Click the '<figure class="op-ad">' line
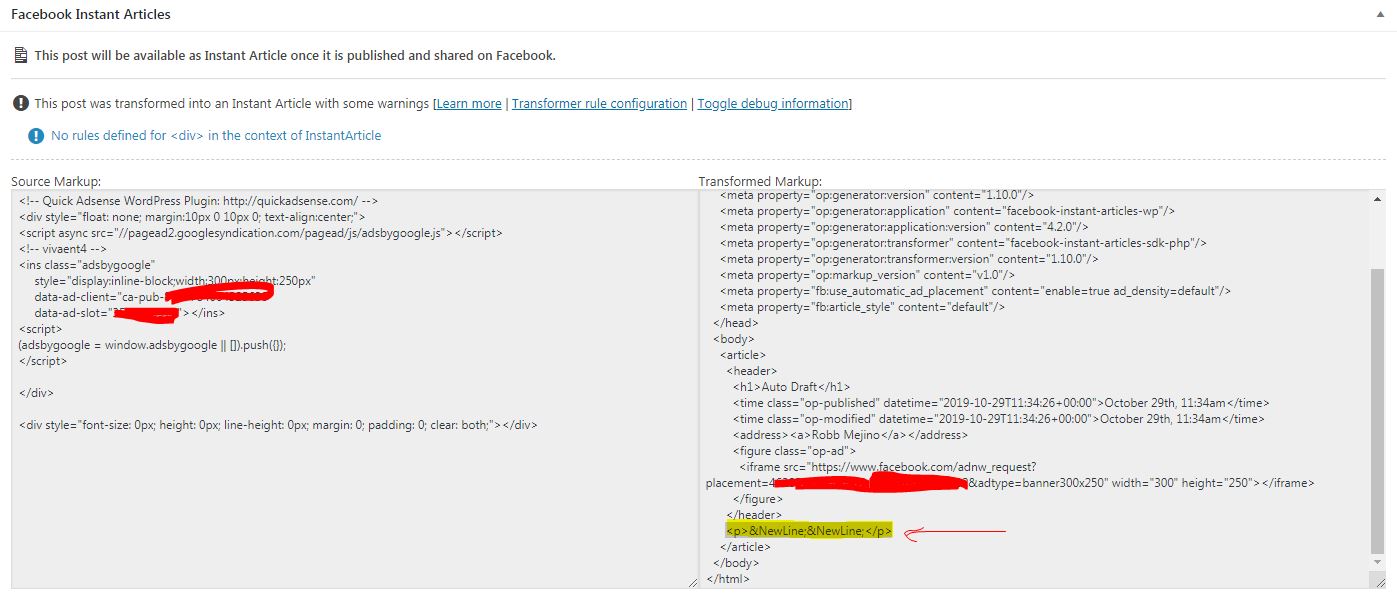The width and height of the screenshot is (1397, 604). (795, 451)
